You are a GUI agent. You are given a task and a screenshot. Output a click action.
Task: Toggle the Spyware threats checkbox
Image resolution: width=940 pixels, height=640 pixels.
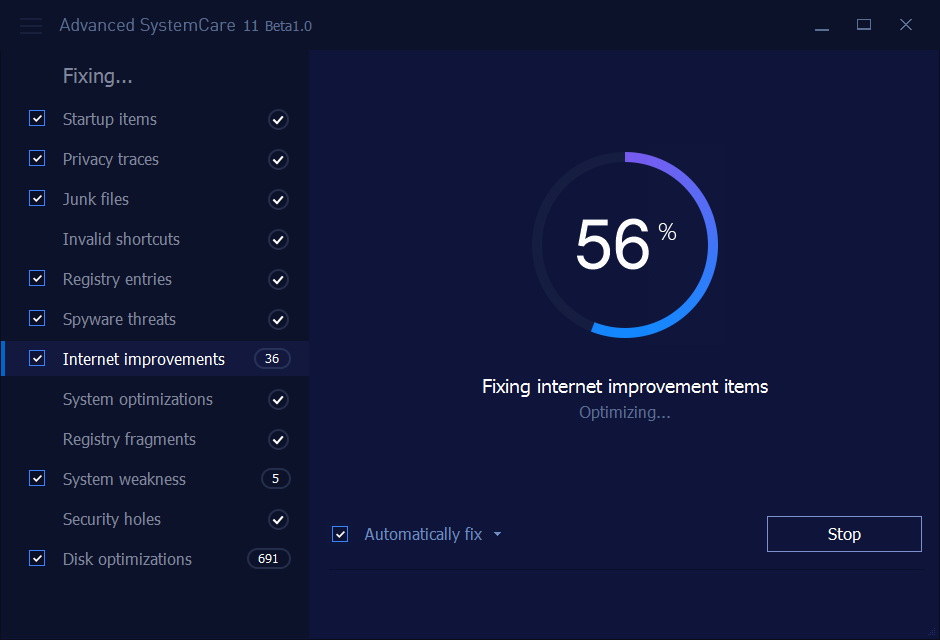(37, 318)
